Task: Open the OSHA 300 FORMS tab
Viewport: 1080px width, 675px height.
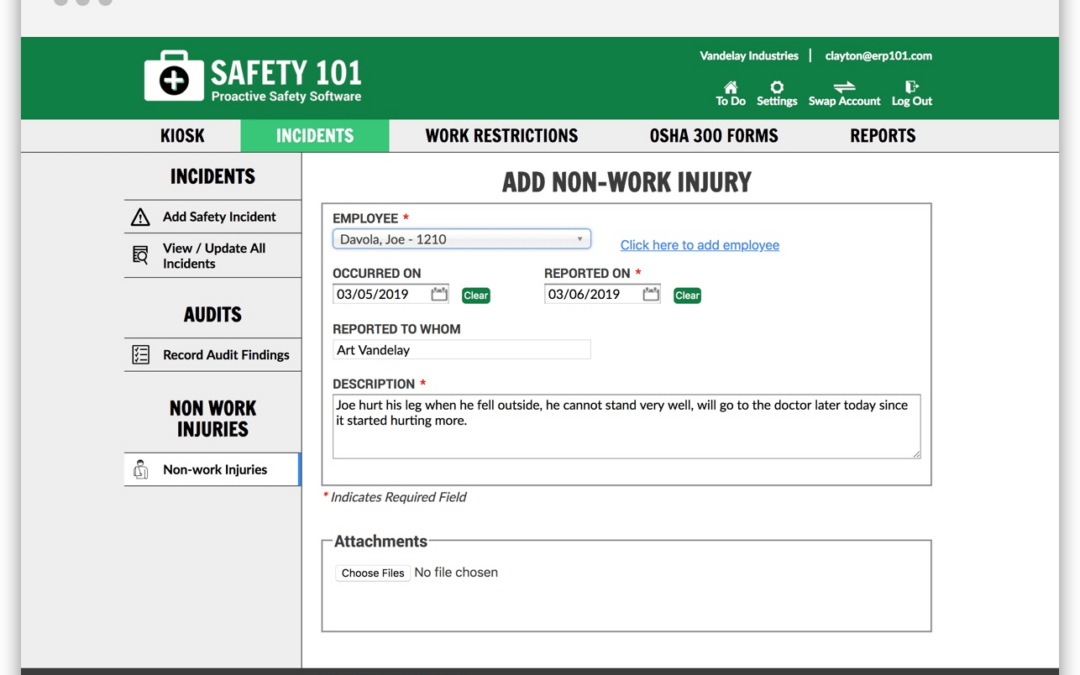Action: coord(714,136)
